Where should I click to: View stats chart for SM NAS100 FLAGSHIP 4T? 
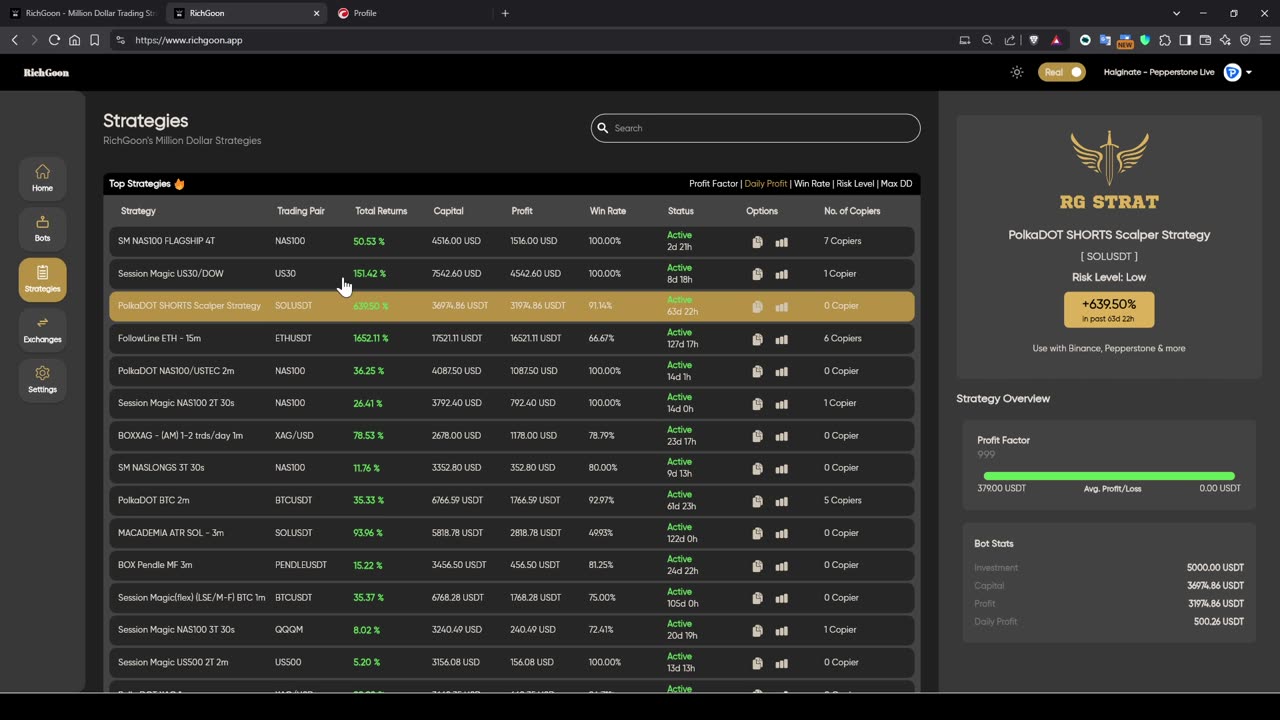[x=782, y=241]
